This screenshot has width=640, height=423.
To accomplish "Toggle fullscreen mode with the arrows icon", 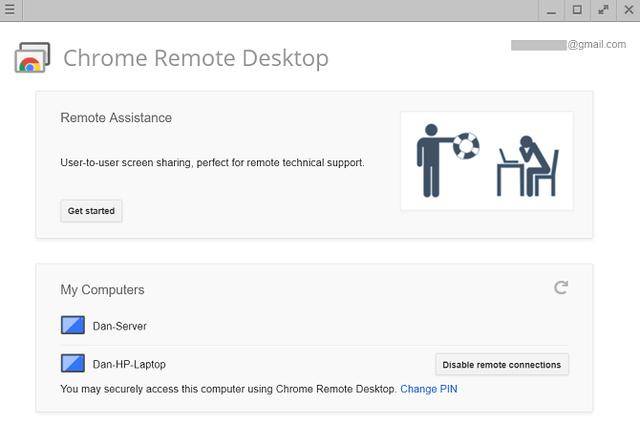I will coord(603,10).
